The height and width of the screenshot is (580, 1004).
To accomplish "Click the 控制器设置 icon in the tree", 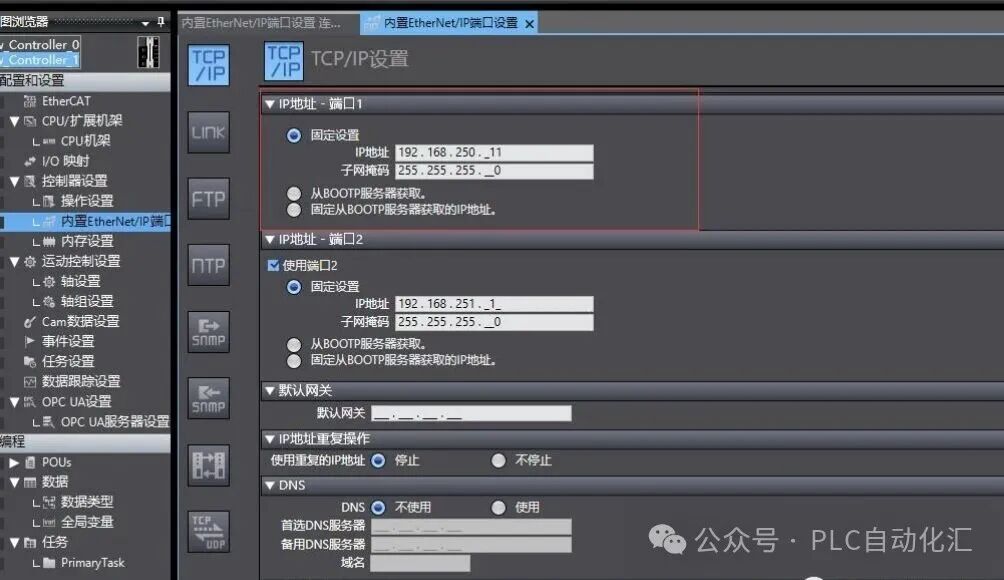I will click(x=30, y=181).
